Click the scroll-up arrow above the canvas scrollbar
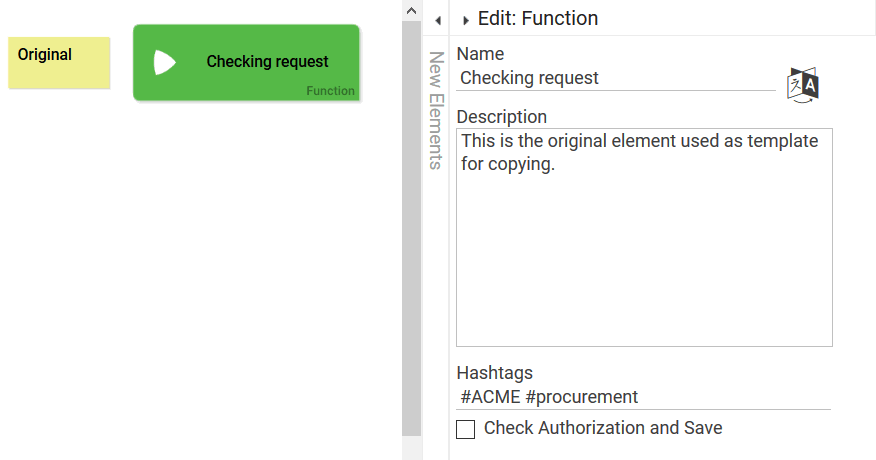 pyautogui.click(x=411, y=9)
